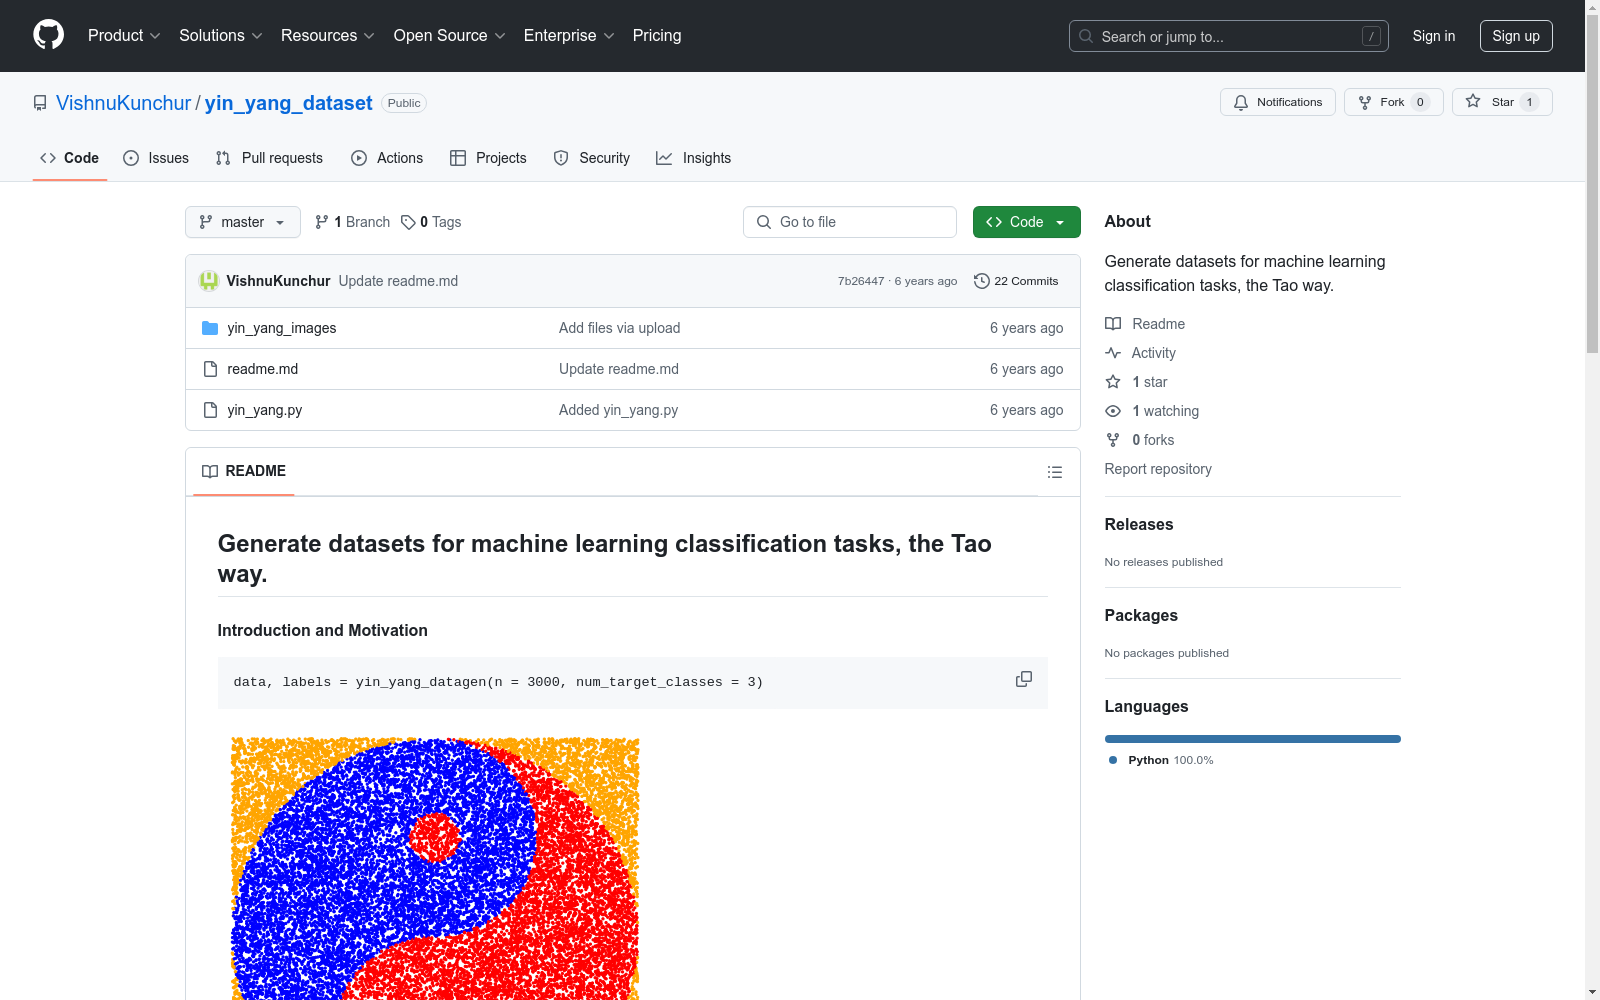
Task: Open the yin_yang_dataset repository link
Action: click(x=288, y=103)
